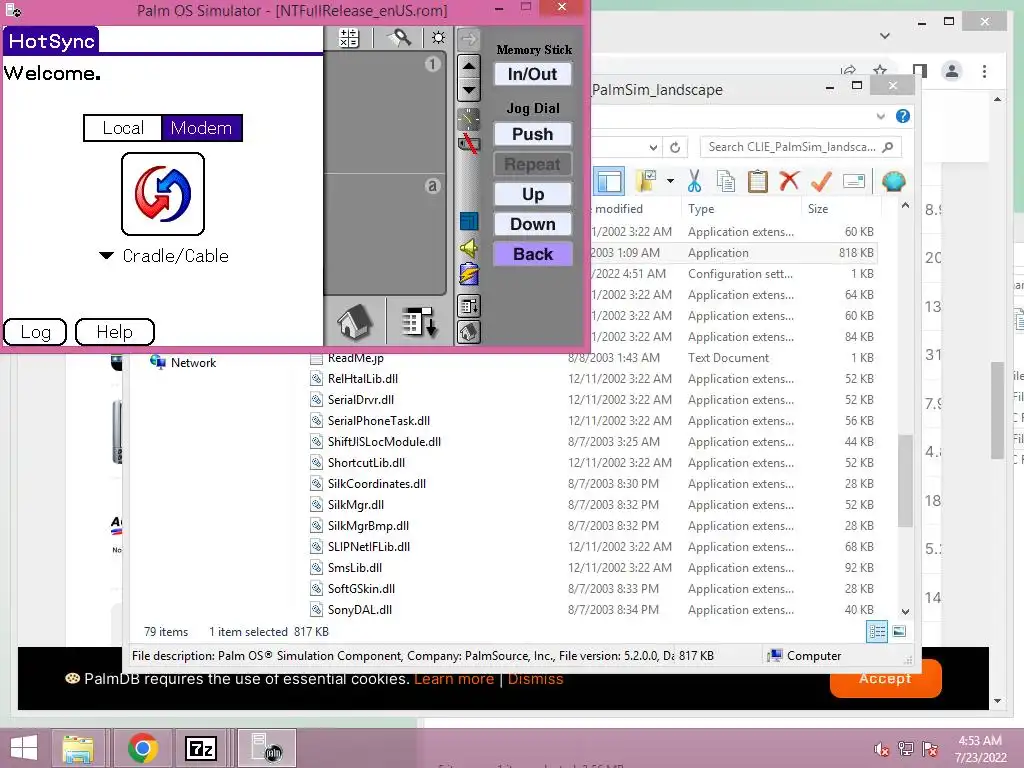This screenshot has height=768, width=1024.
Task: Click the Jog Dial Up button
Action: 532,194
